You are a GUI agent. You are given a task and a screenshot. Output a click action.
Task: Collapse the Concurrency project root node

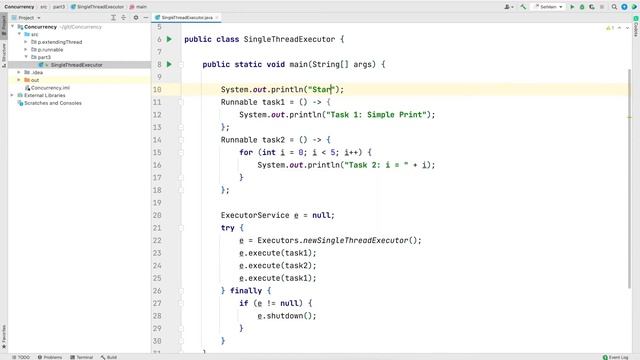pos(12,27)
